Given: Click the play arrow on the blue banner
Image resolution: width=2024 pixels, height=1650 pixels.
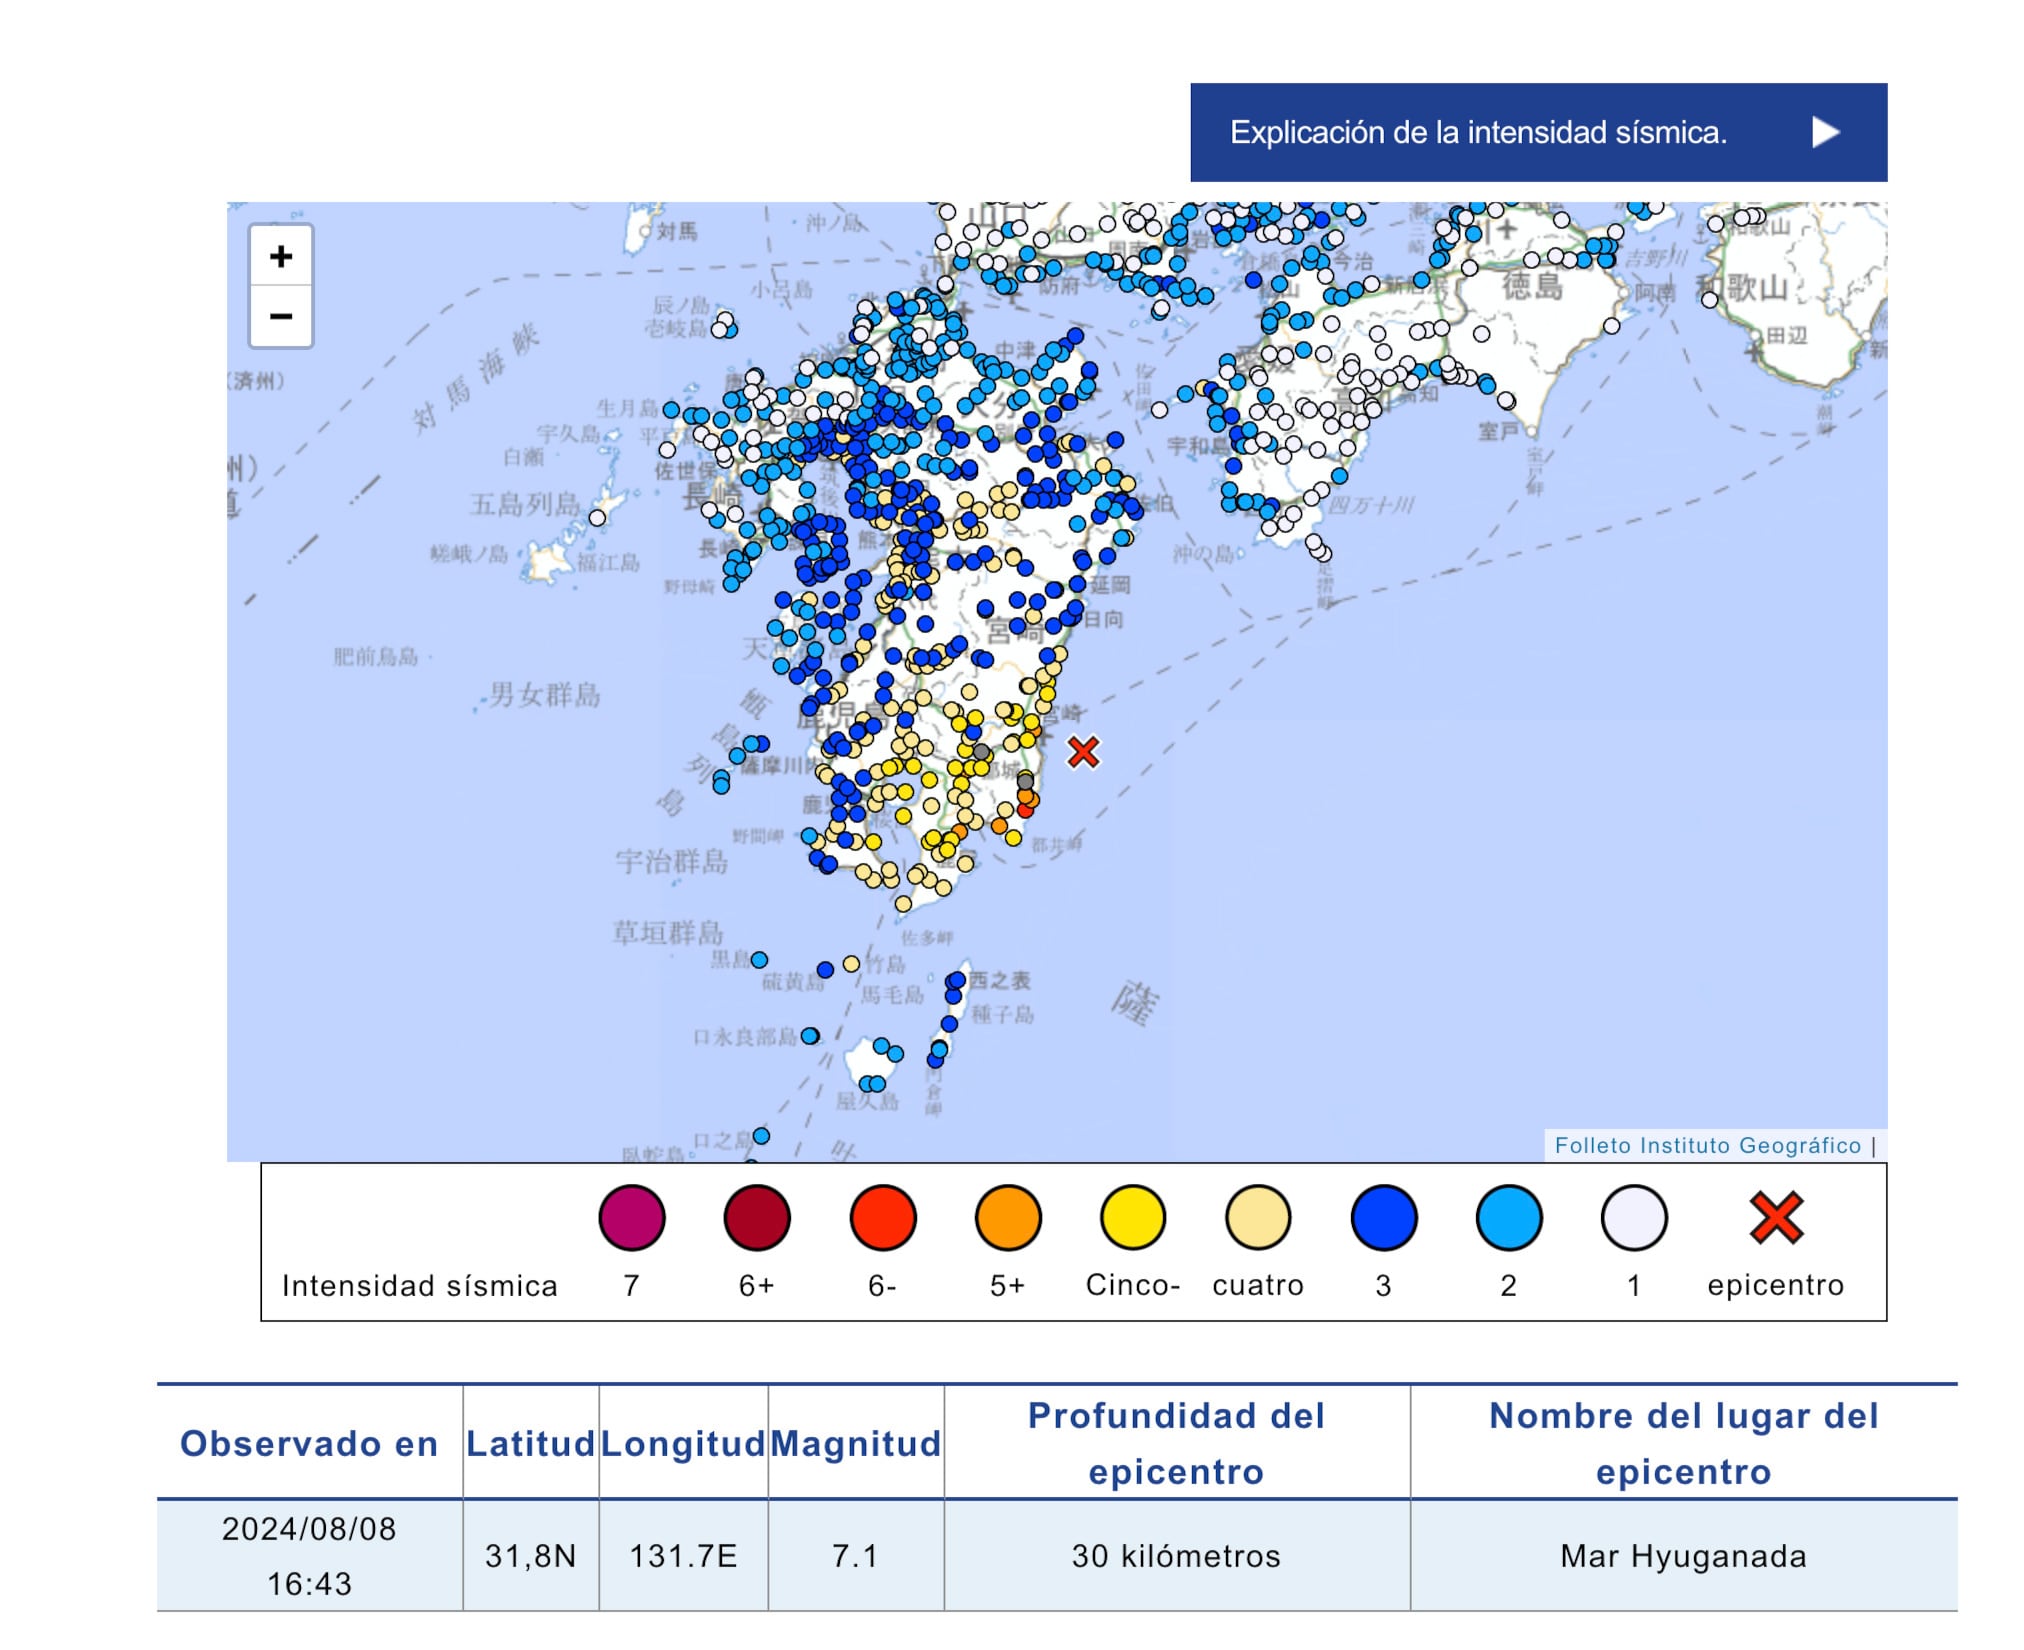Looking at the screenshot, I should click(1825, 132).
